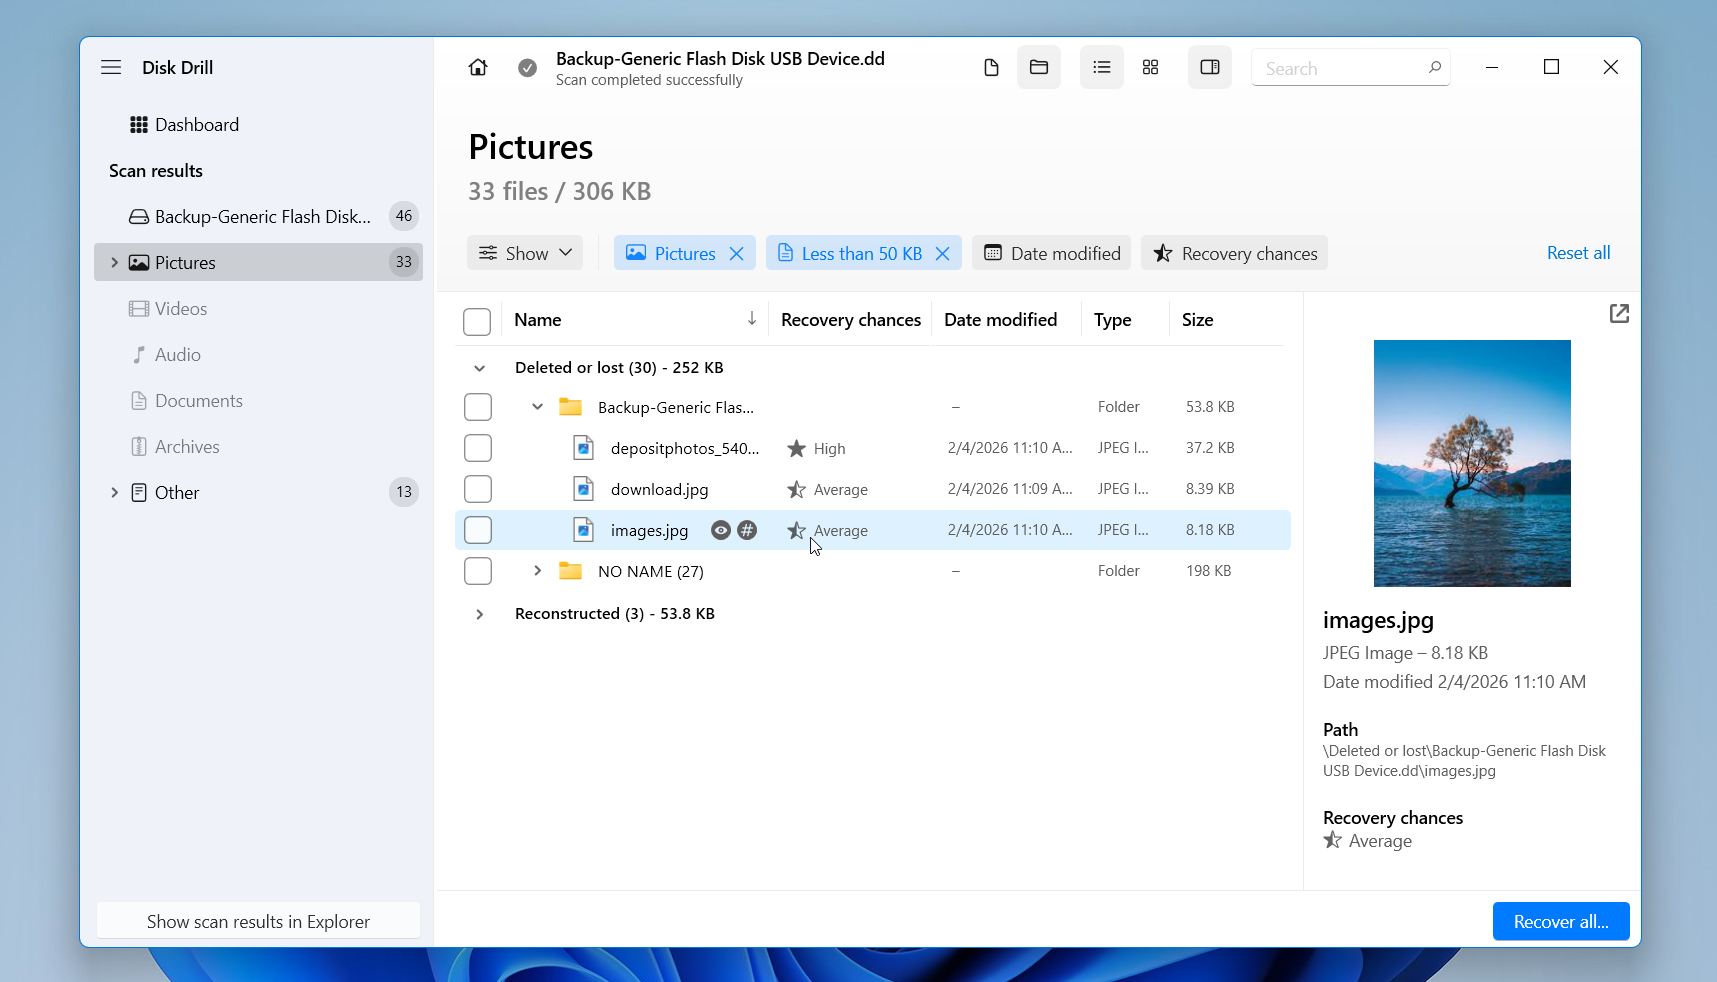
Task: Sort by Recovery chances column
Action: [851, 320]
